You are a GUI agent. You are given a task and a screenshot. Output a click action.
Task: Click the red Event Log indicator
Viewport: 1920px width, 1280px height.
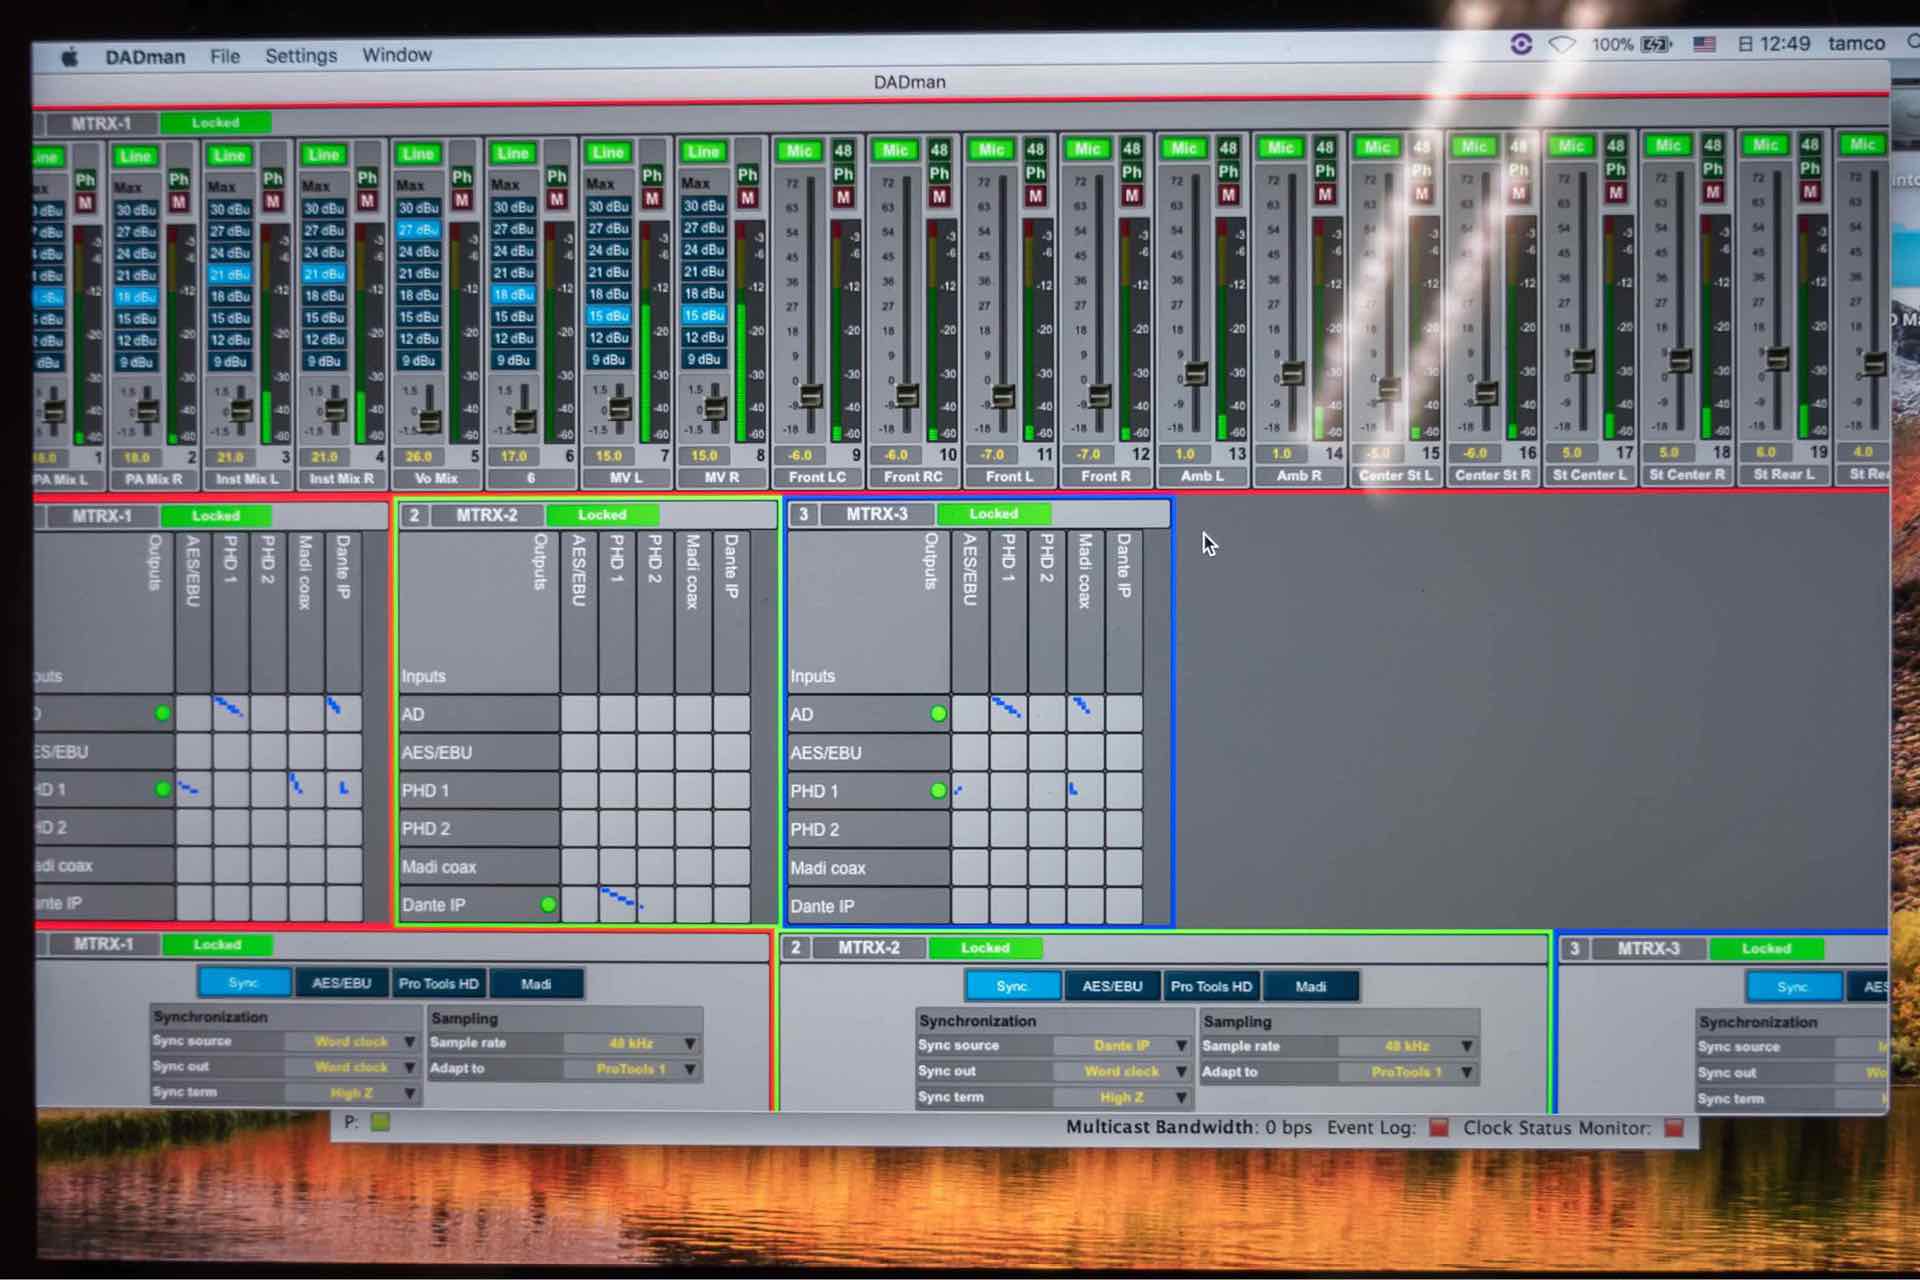click(x=1438, y=1127)
